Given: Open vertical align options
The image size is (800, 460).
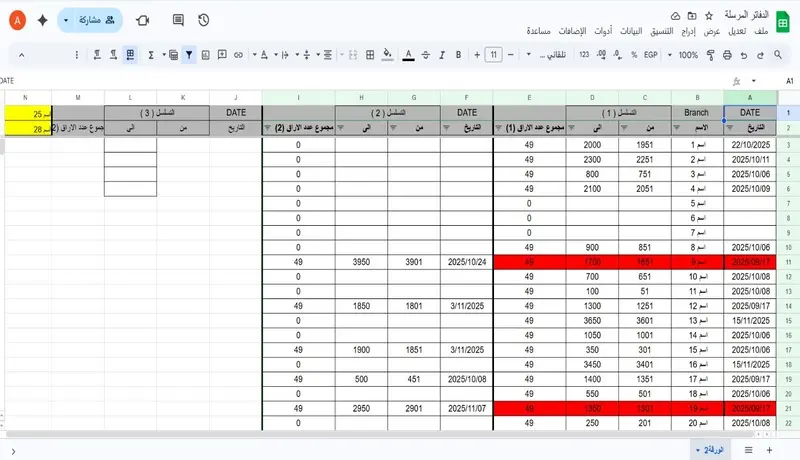Looking at the screenshot, I should click(x=307, y=55).
